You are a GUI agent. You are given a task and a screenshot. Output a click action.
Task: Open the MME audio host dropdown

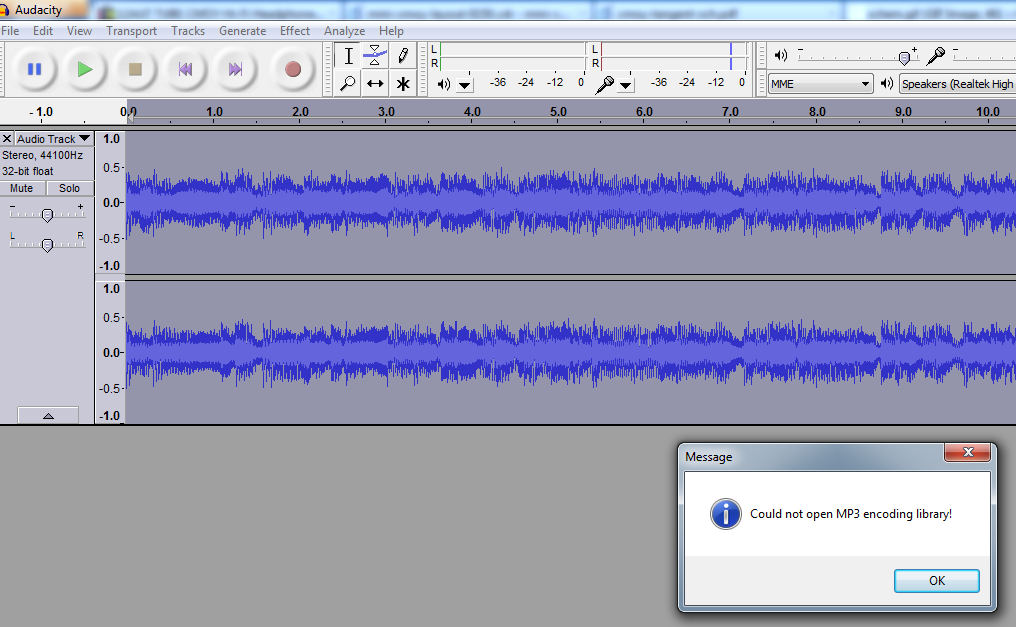click(820, 84)
